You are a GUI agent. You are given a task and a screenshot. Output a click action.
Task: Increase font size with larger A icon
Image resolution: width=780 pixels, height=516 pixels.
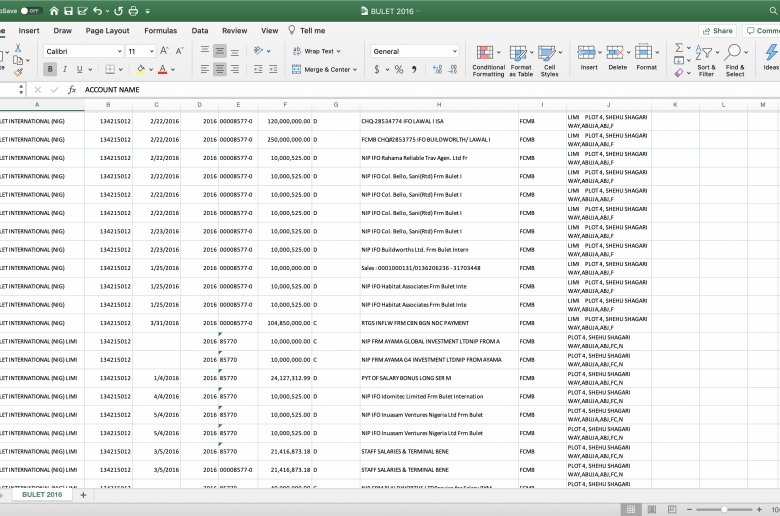pos(164,51)
